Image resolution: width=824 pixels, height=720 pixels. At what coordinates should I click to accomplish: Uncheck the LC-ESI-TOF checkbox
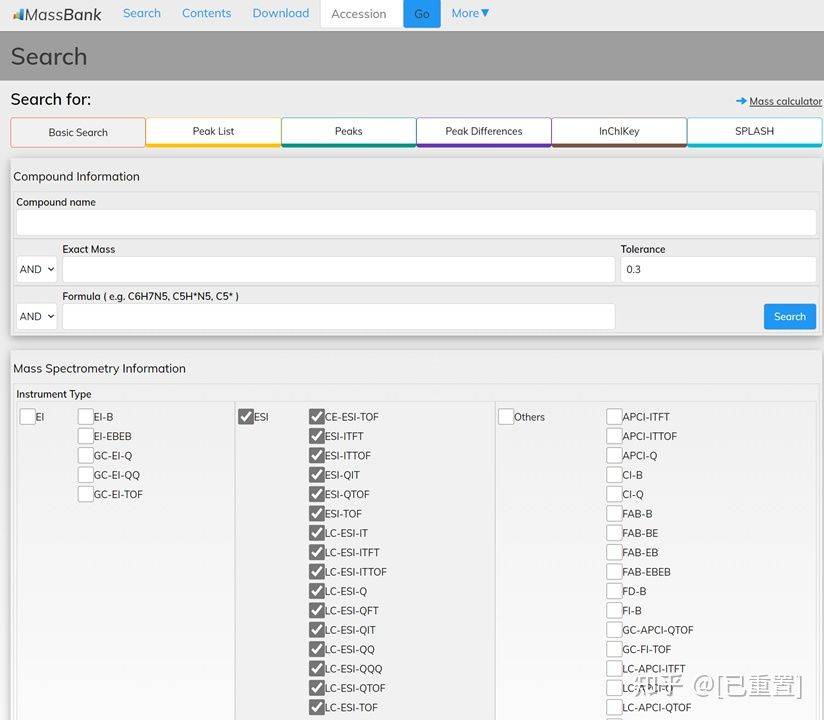(x=316, y=707)
